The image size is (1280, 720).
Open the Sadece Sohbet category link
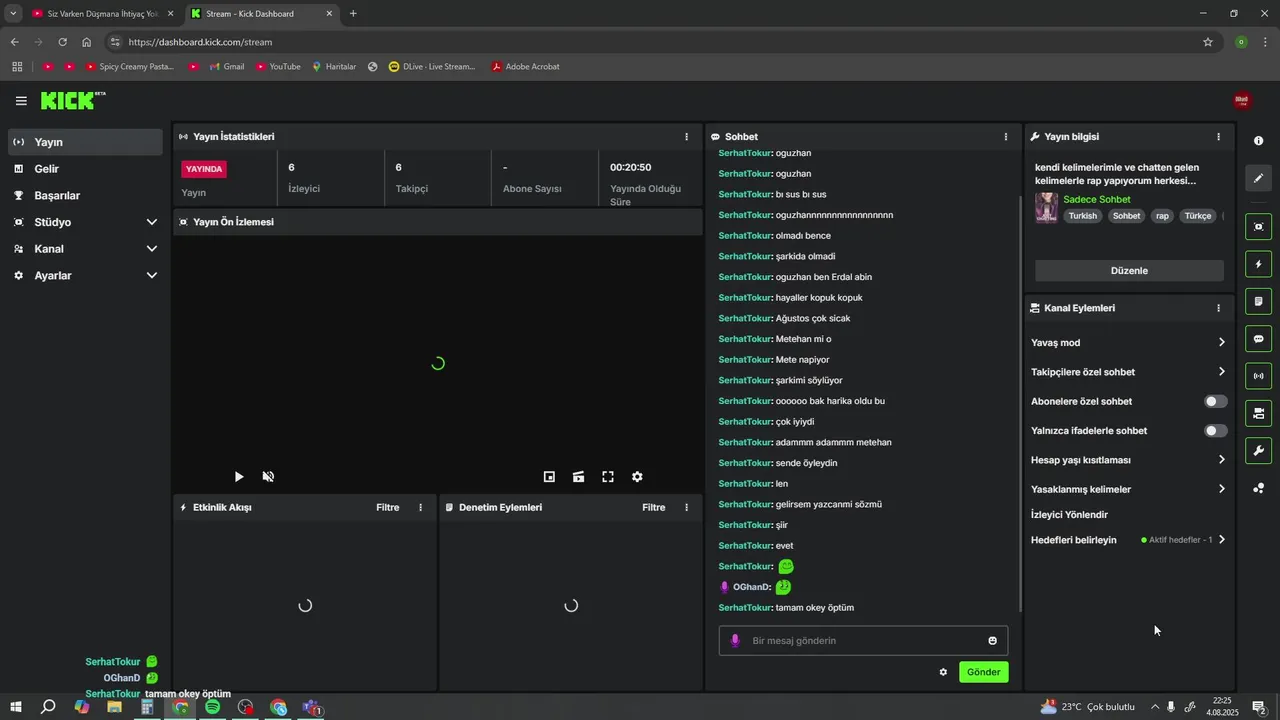pos(1097,199)
